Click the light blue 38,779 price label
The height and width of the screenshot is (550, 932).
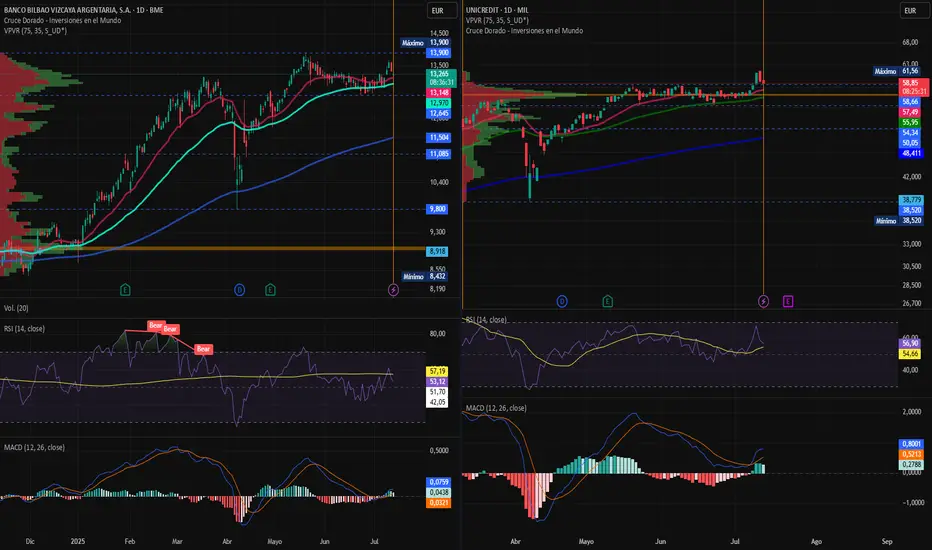911,200
